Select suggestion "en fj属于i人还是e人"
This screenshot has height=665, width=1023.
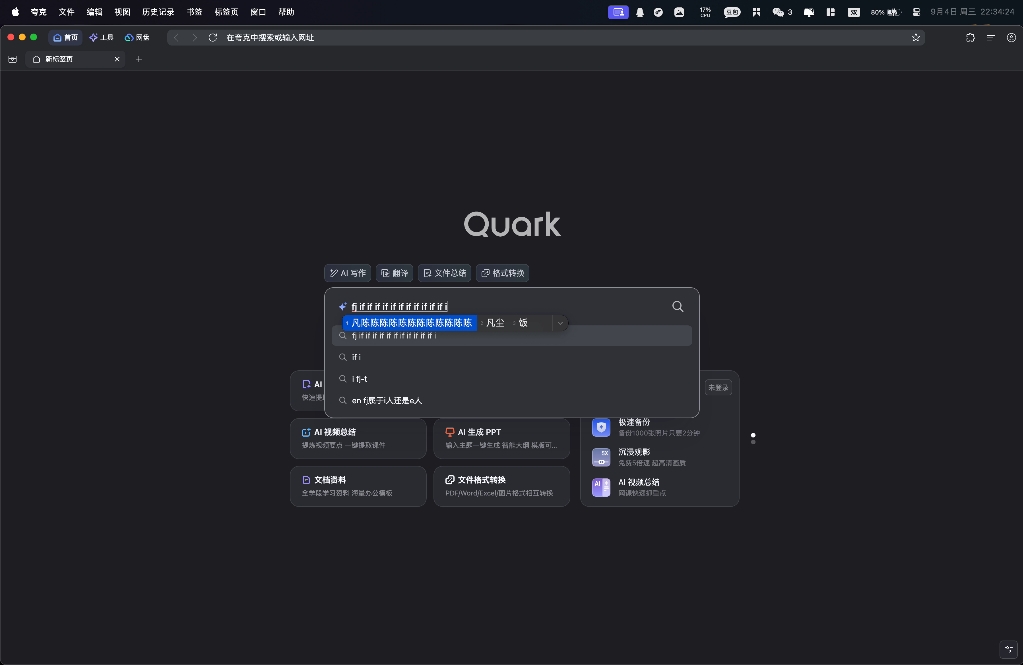[512, 400]
